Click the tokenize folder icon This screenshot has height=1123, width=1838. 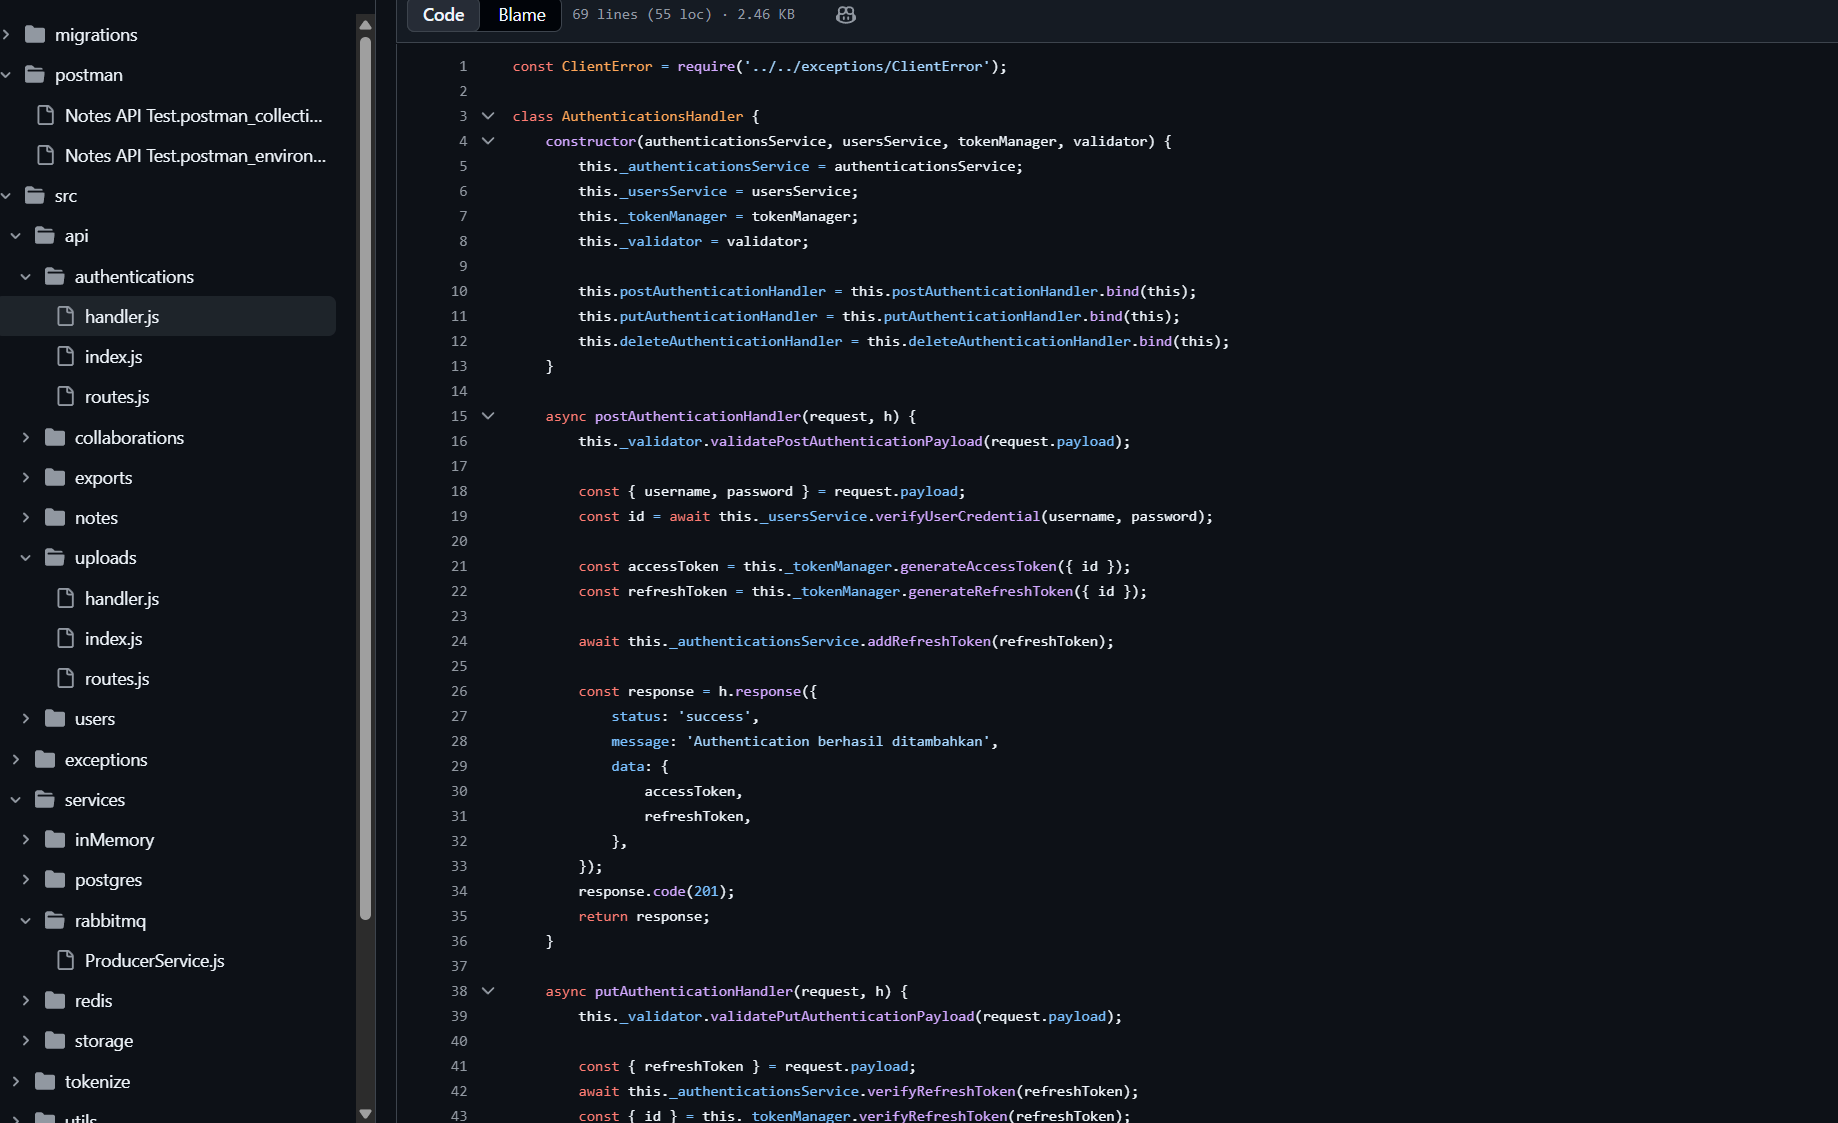point(45,1082)
